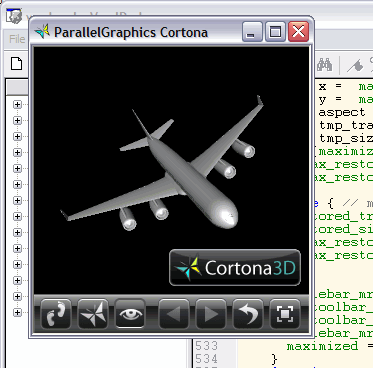The width and height of the screenshot is (373, 368).
Task: Go to the previous viewpoint with the left arrow
Action: [x=174, y=314]
